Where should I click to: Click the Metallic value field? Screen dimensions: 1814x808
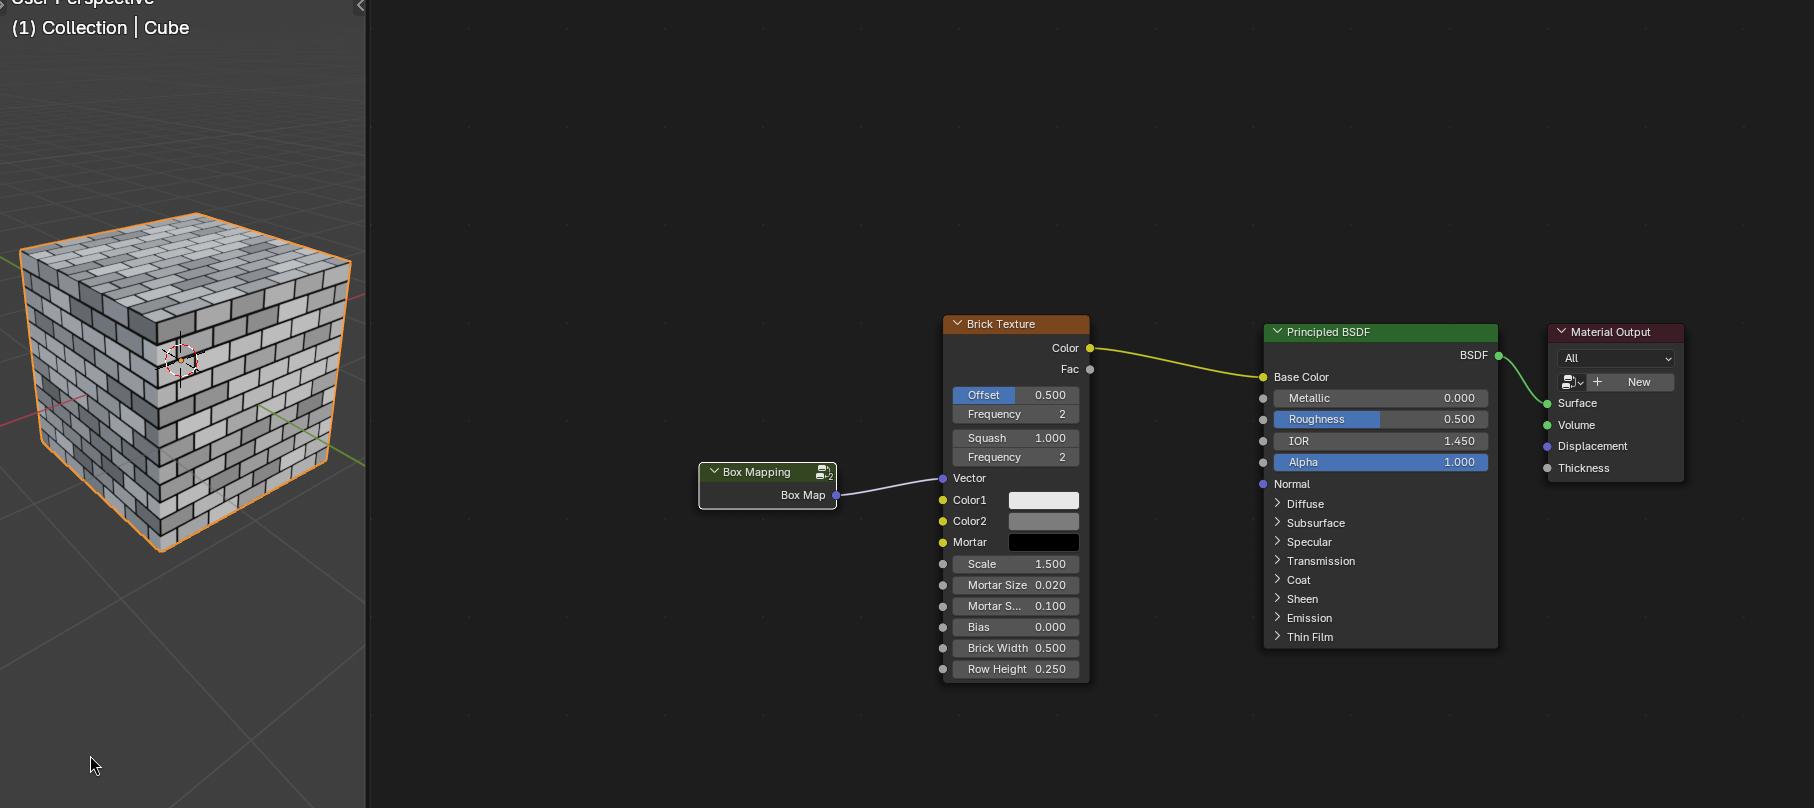tap(1380, 398)
